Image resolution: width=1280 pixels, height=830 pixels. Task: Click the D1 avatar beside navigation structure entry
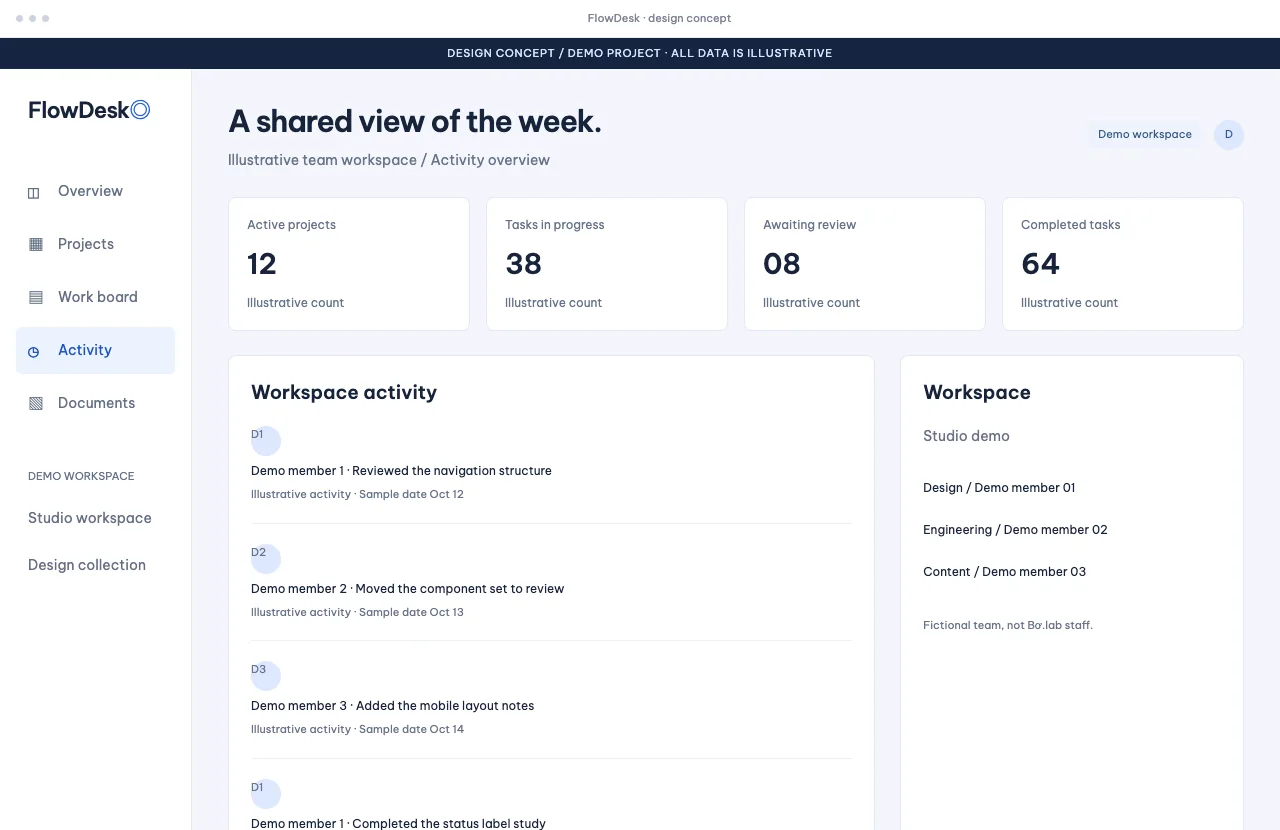pos(266,441)
